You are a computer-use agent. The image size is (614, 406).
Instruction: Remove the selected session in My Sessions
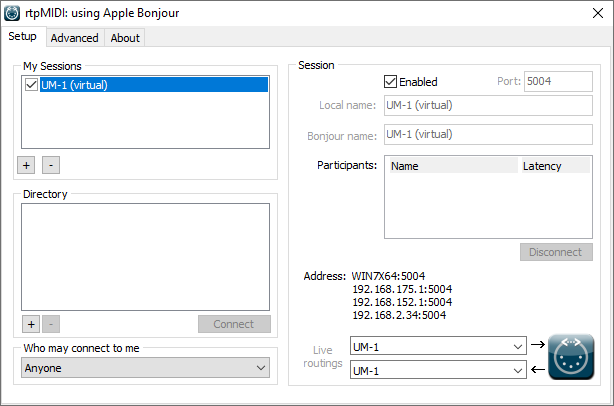click(51, 165)
